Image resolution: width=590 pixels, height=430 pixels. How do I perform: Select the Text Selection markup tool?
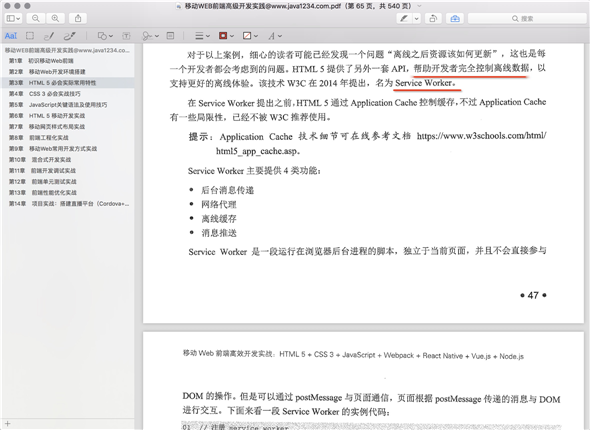point(11,36)
